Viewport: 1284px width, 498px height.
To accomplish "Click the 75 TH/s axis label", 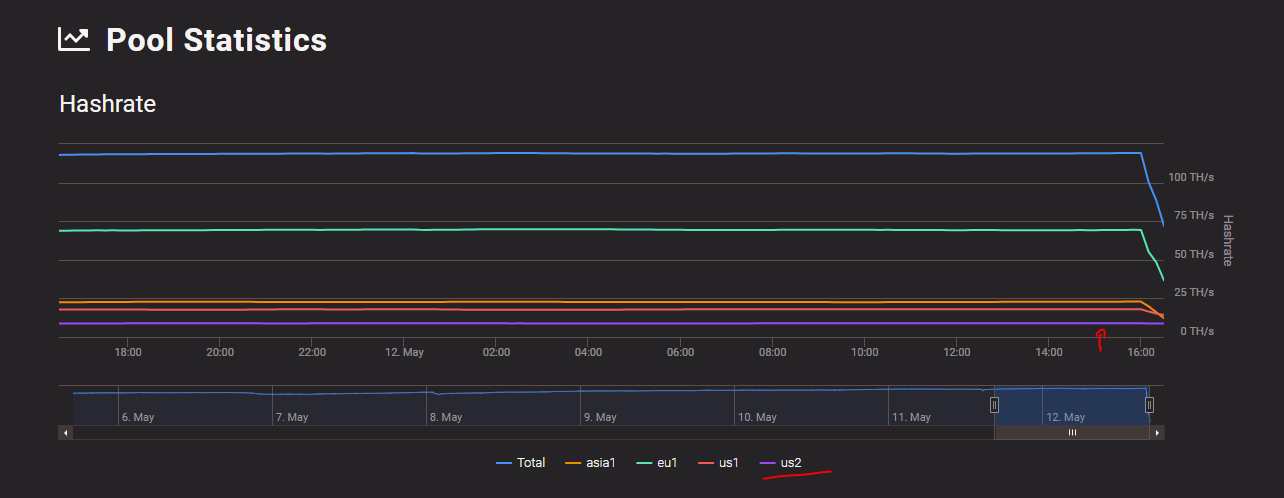I will point(1194,215).
